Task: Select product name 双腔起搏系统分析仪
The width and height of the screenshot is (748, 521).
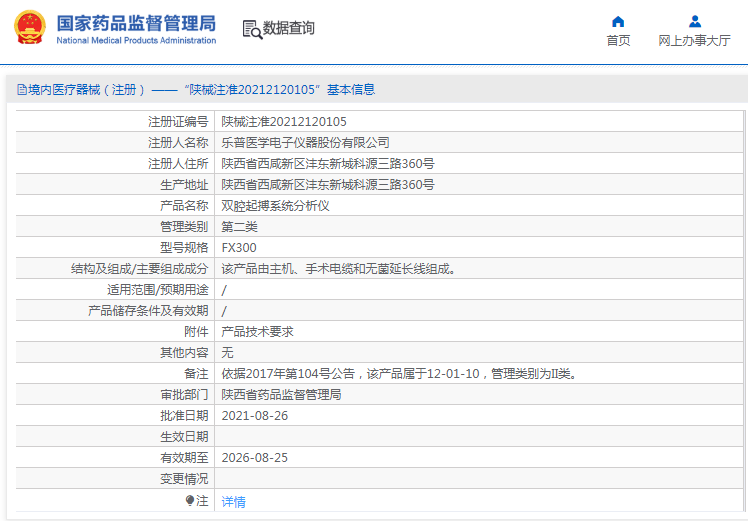Action: pos(275,206)
